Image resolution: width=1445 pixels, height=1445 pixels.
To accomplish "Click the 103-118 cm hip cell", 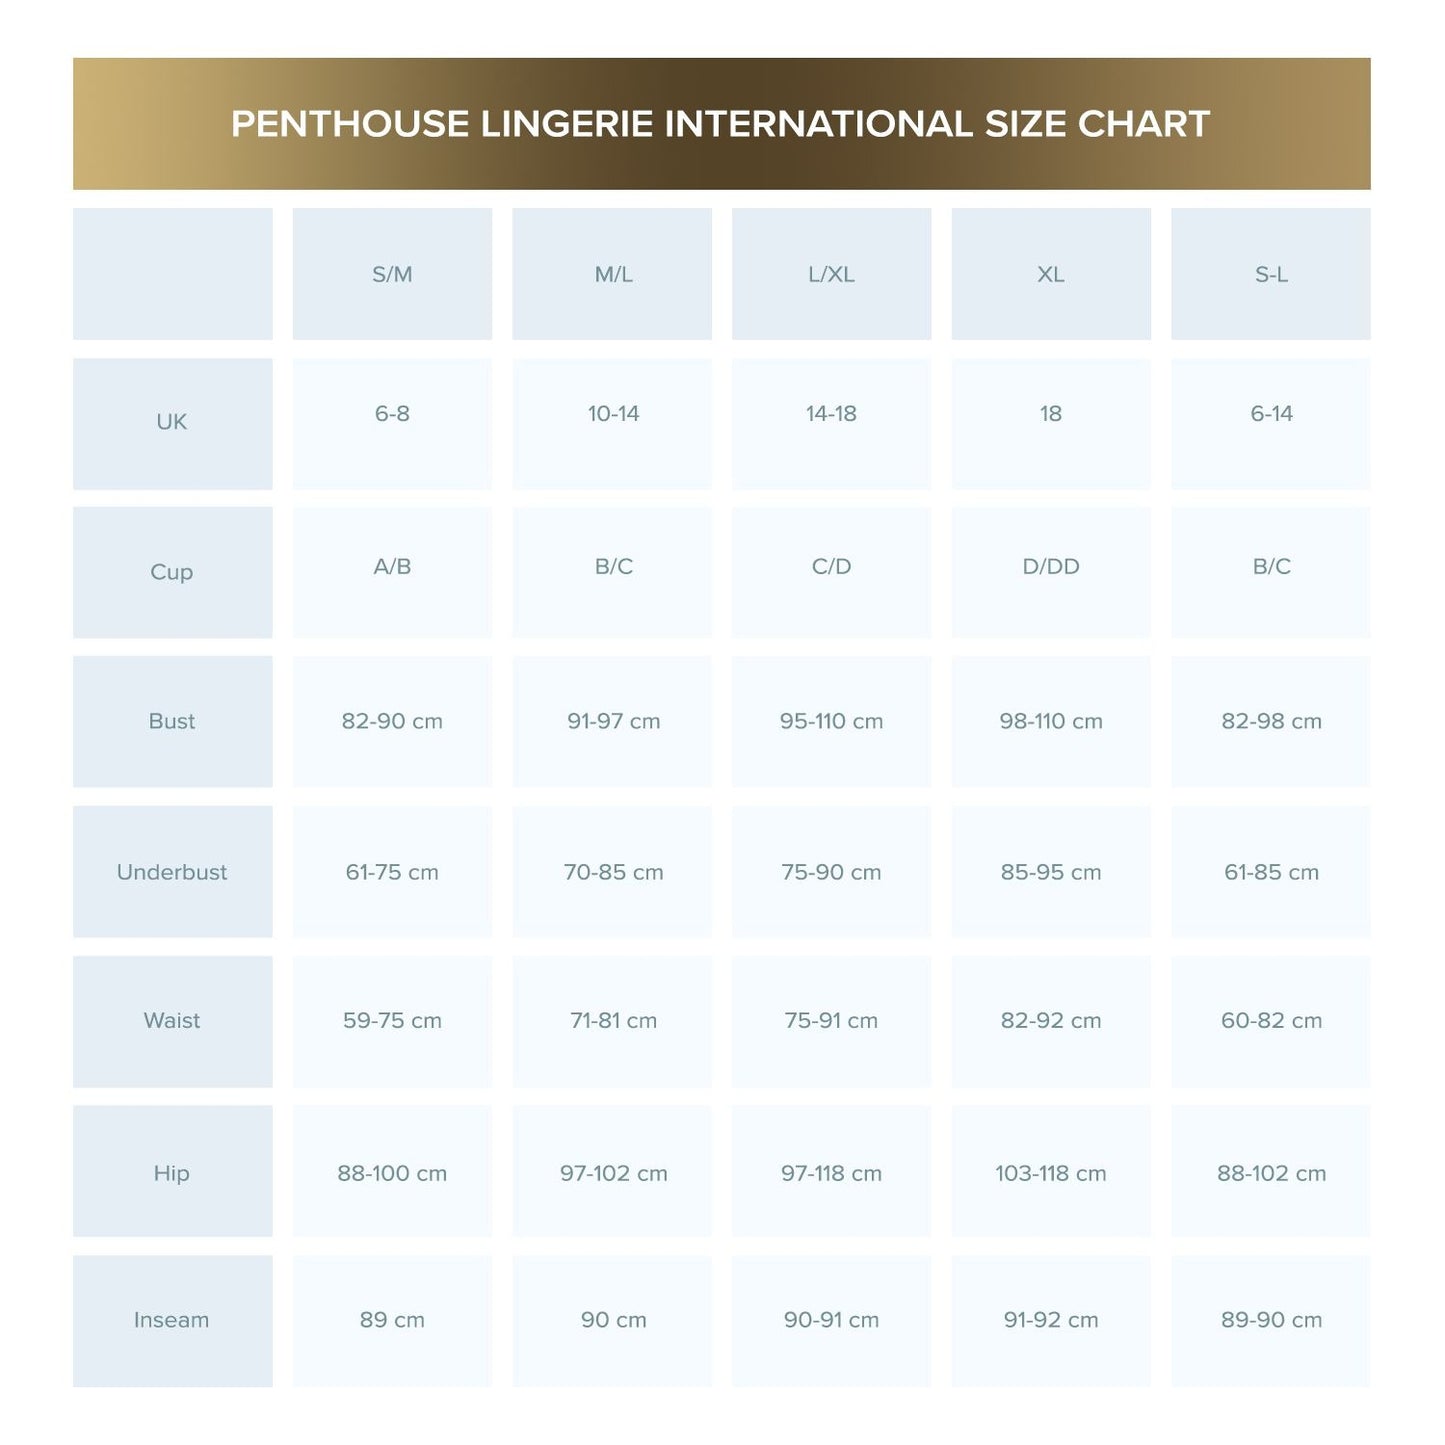I will (1050, 1173).
